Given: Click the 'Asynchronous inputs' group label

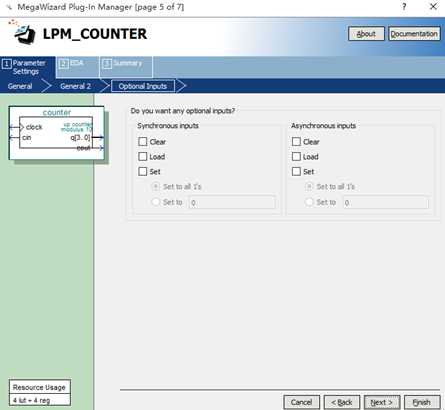Looking at the screenshot, I should click(x=323, y=126).
